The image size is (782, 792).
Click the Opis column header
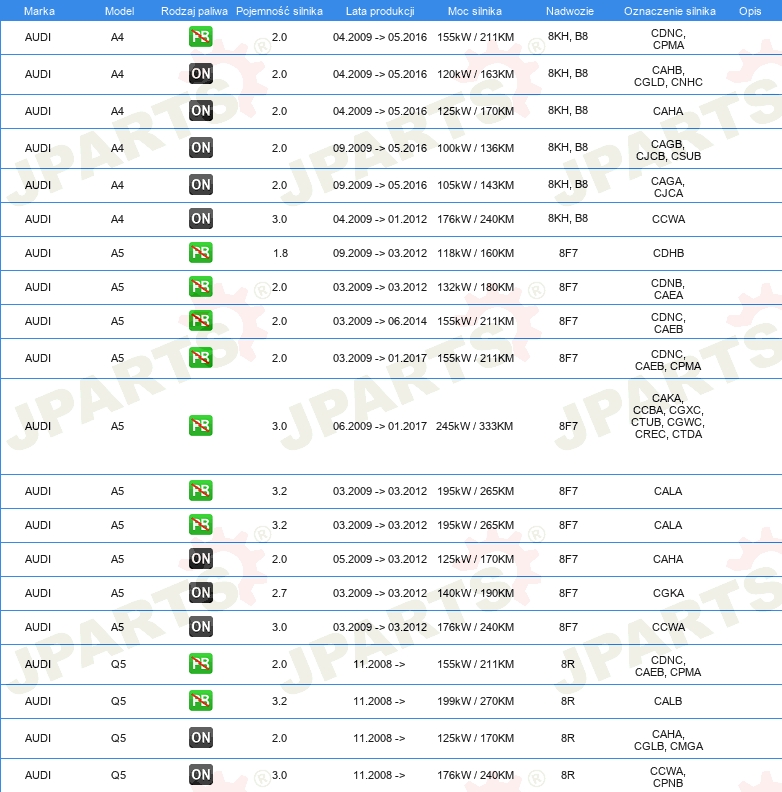click(749, 10)
